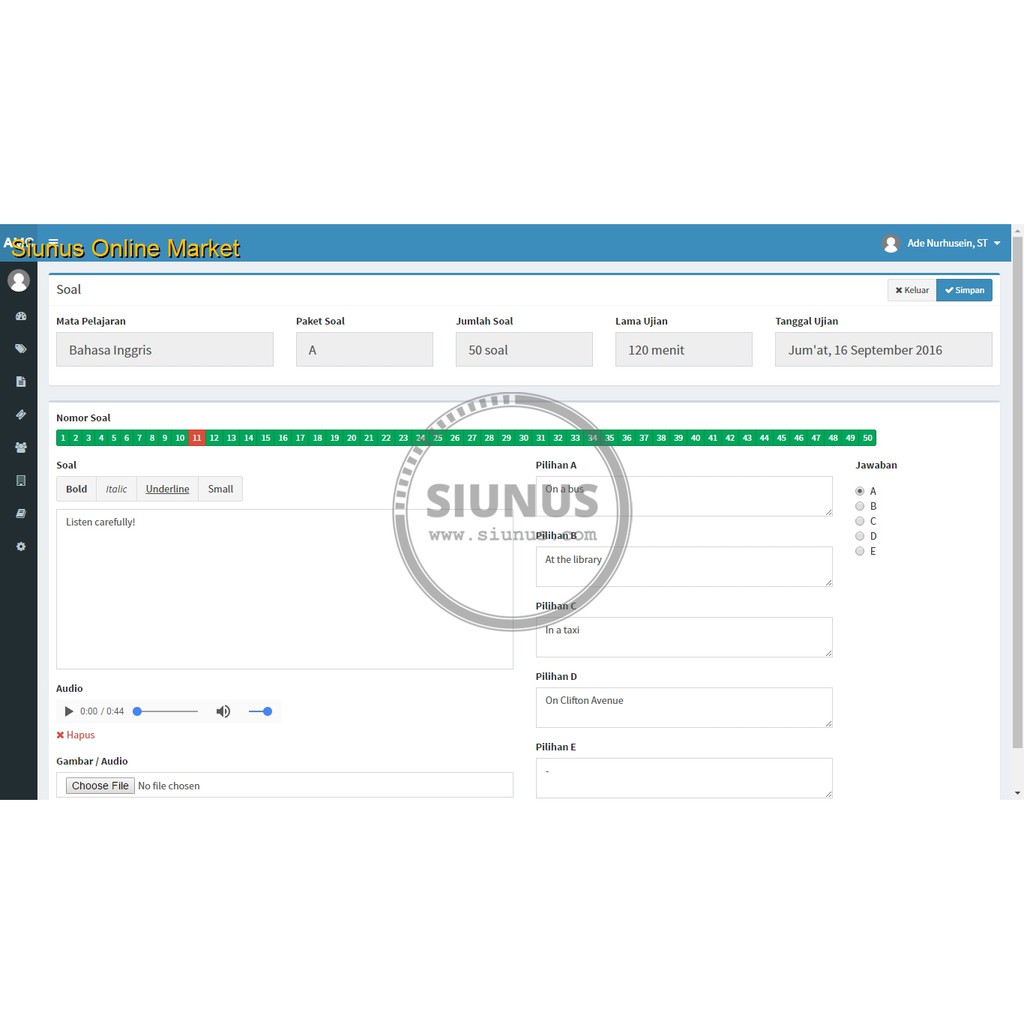Select answer E radio button
Viewport: 1024px width, 1024px height.
tap(859, 551)
